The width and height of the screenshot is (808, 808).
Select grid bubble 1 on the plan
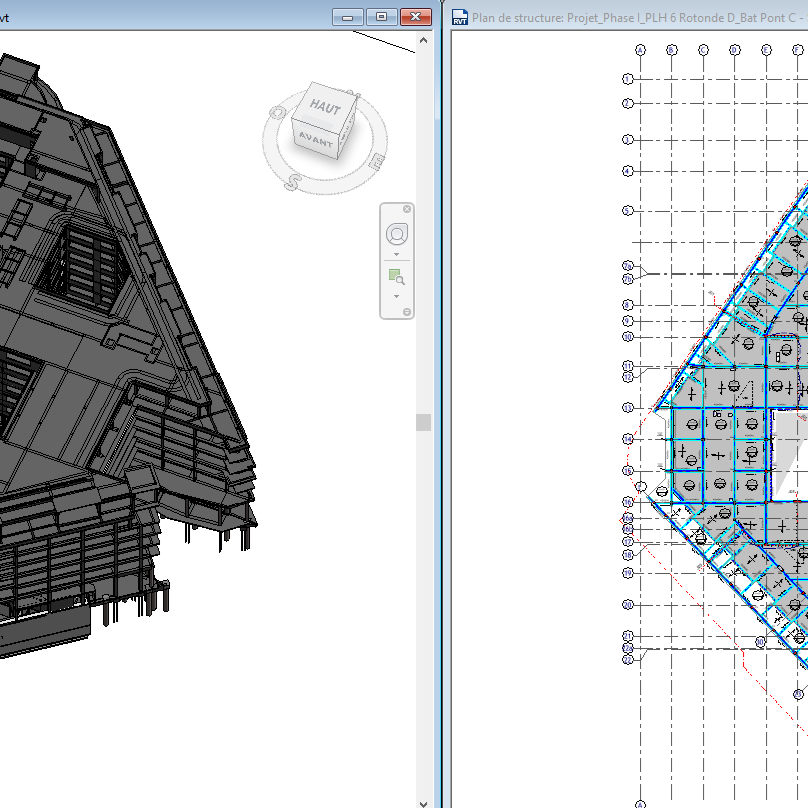click(628, 78)
